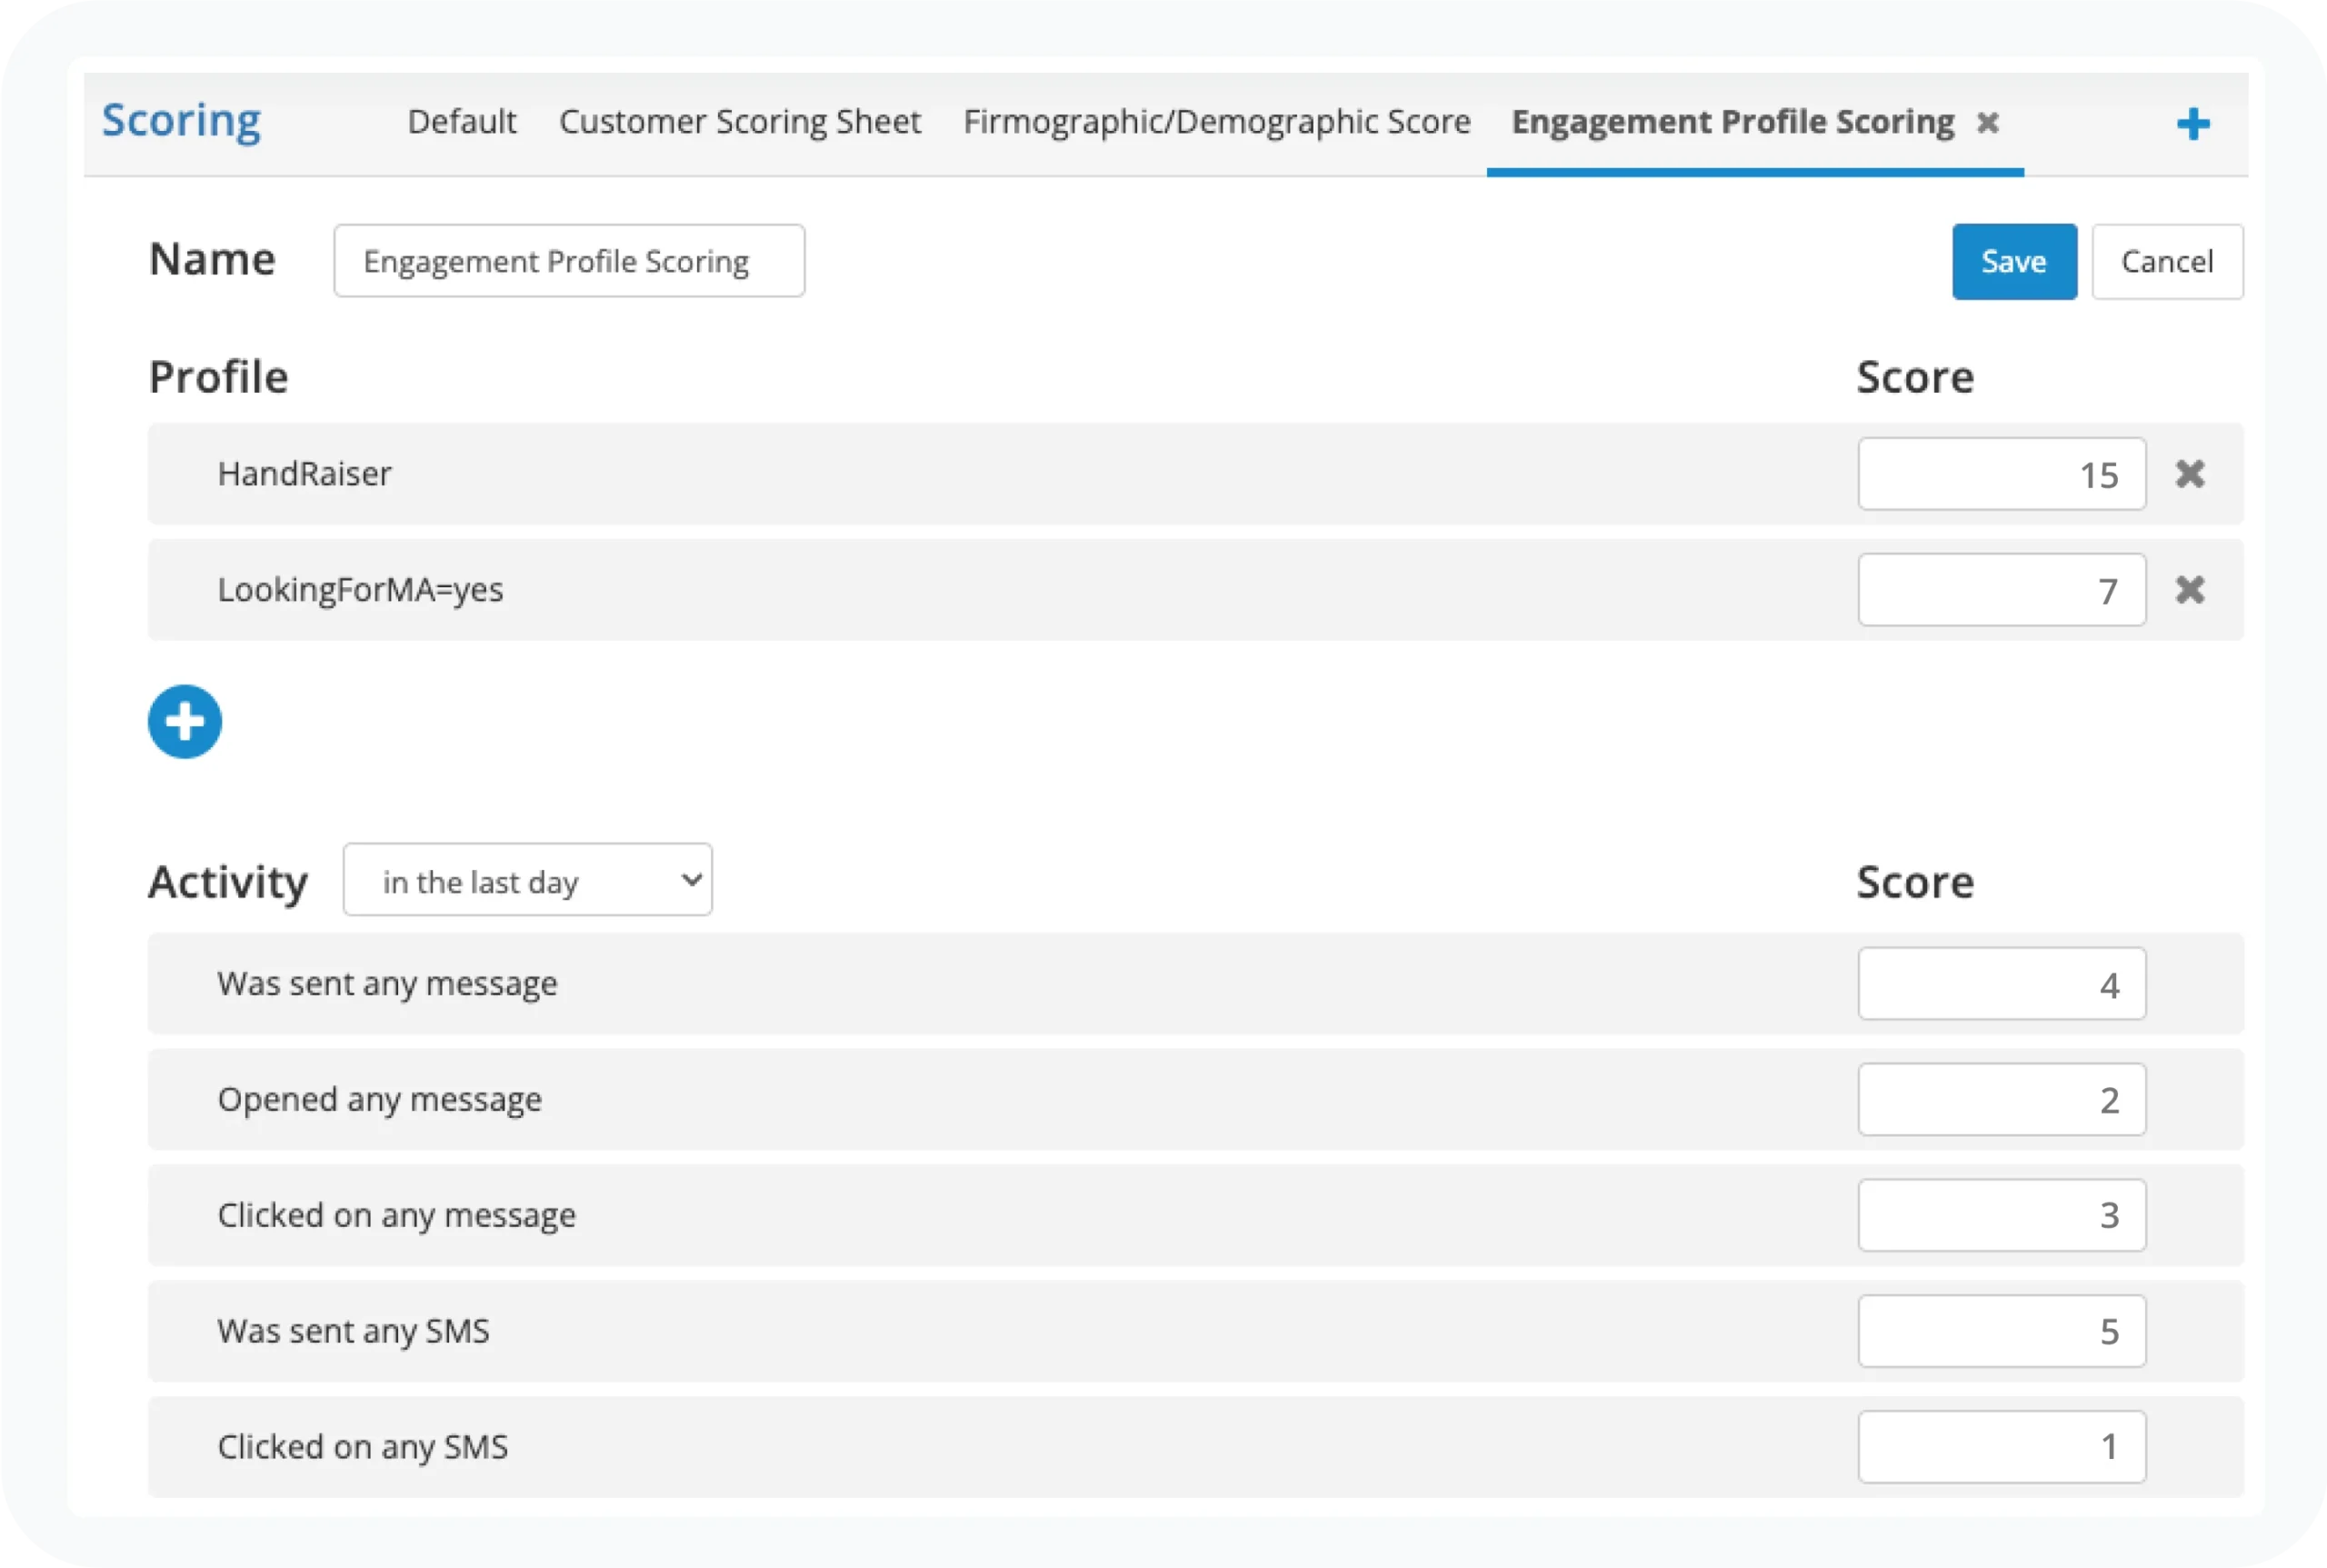The width and height of the screenshot is (2327, 1568).
Task: Click the Scoring page heading
Action: pyautogui.click(x=181, y=121)
